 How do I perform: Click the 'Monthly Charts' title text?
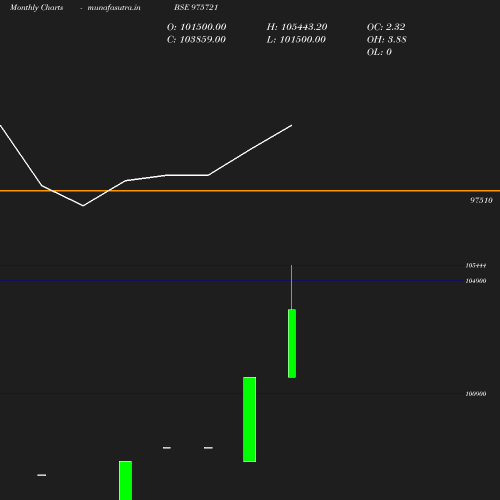click(37, 7)
